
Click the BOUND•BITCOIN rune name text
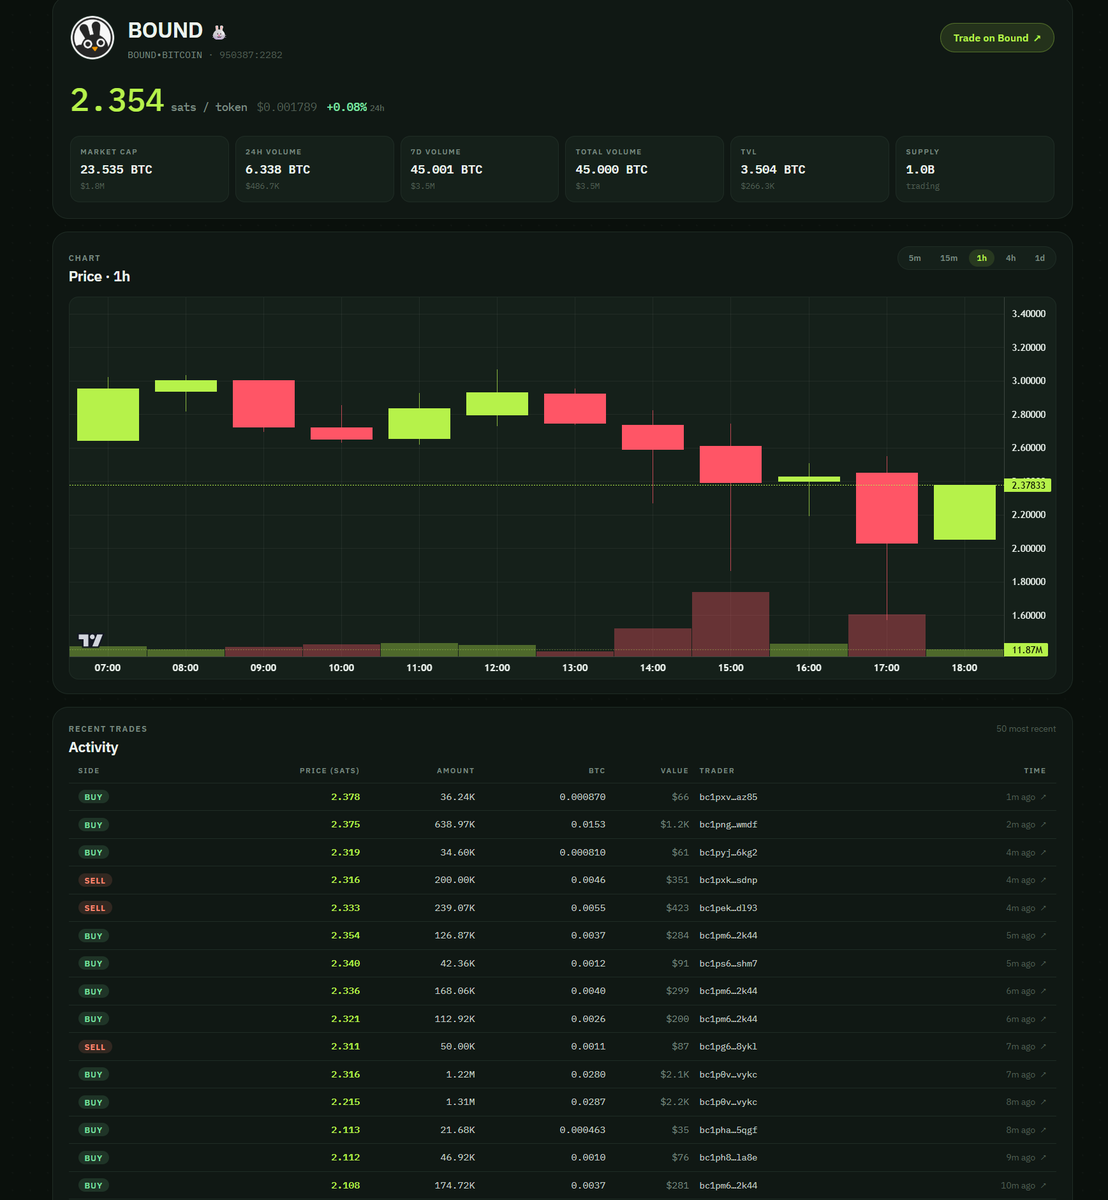[165, 55]
